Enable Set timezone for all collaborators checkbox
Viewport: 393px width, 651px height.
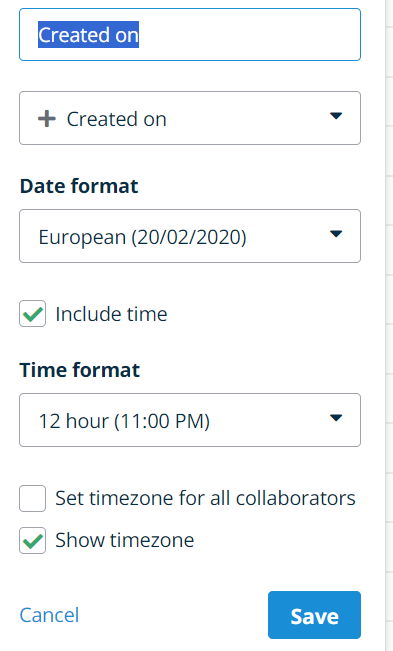[33, 498]
